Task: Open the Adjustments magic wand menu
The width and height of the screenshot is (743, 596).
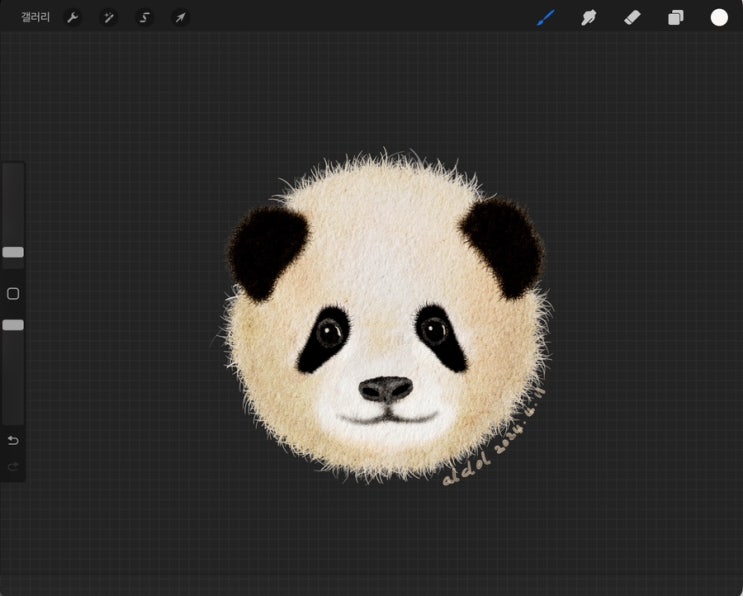Action: point(108,17)
